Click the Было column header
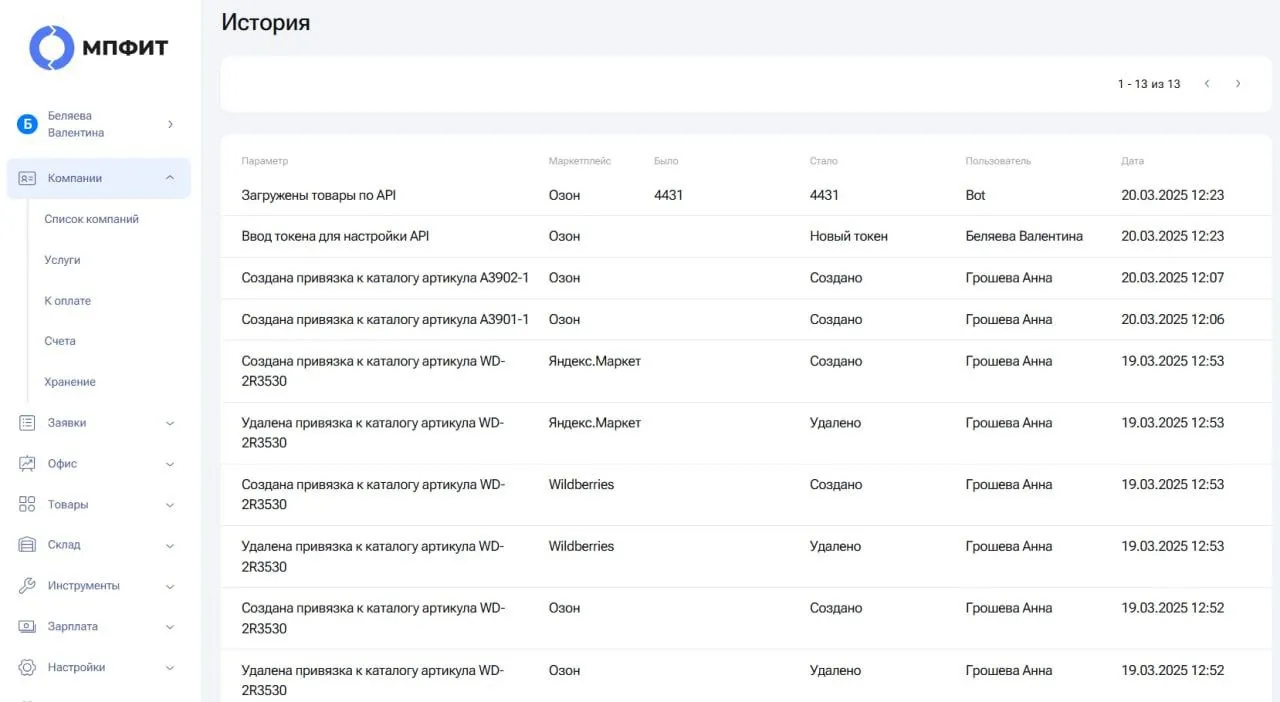 pyautogui.click(x=666, y=161)
